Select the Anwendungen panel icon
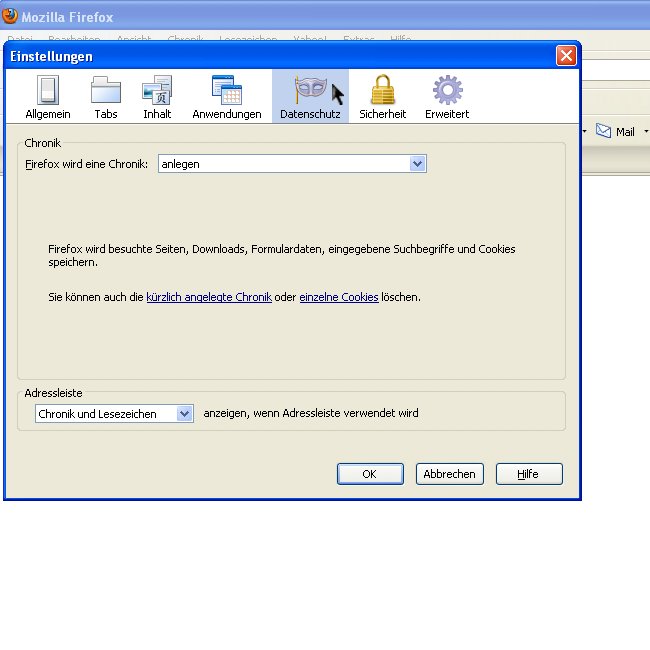The width and height of the screenshot is (650, 650). coord(227,97)
